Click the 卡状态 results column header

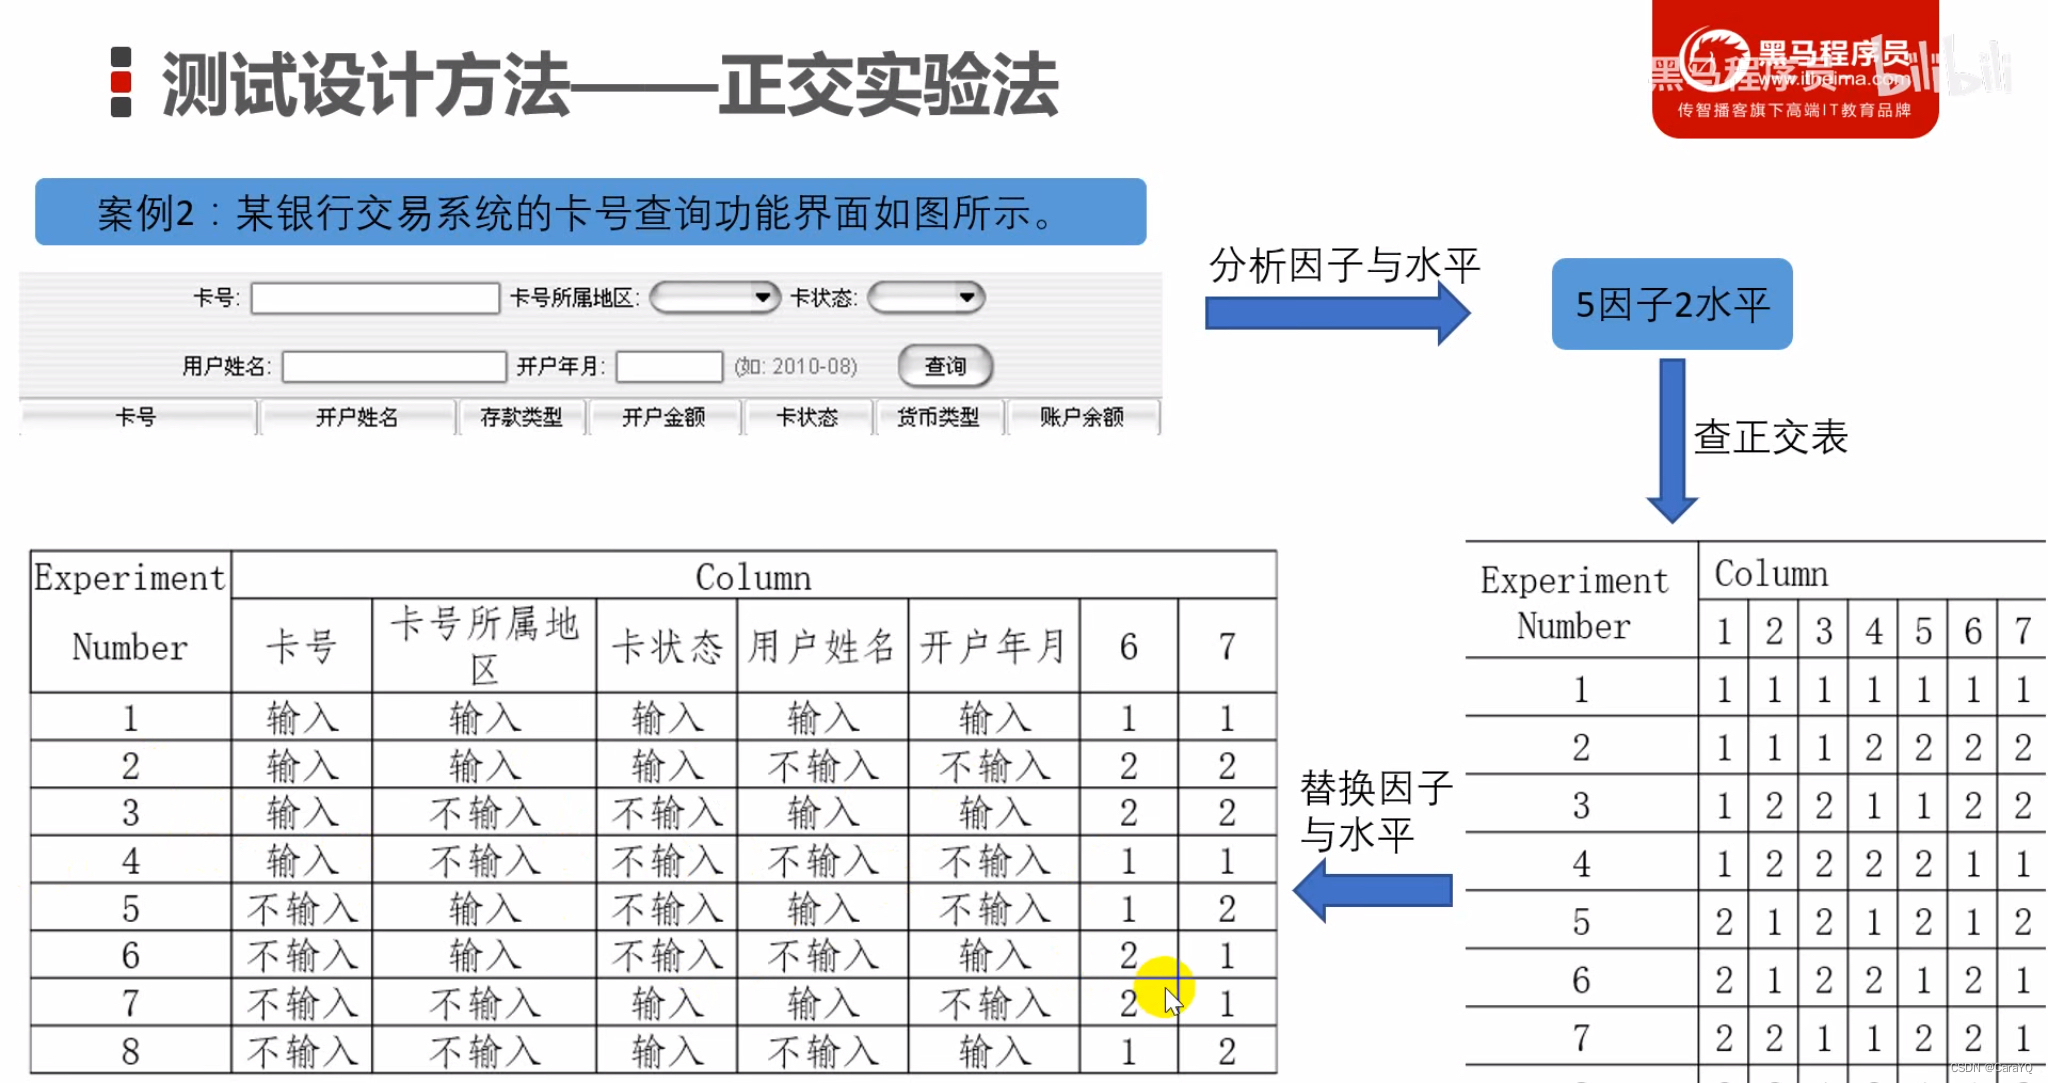(x=807, y=417)
